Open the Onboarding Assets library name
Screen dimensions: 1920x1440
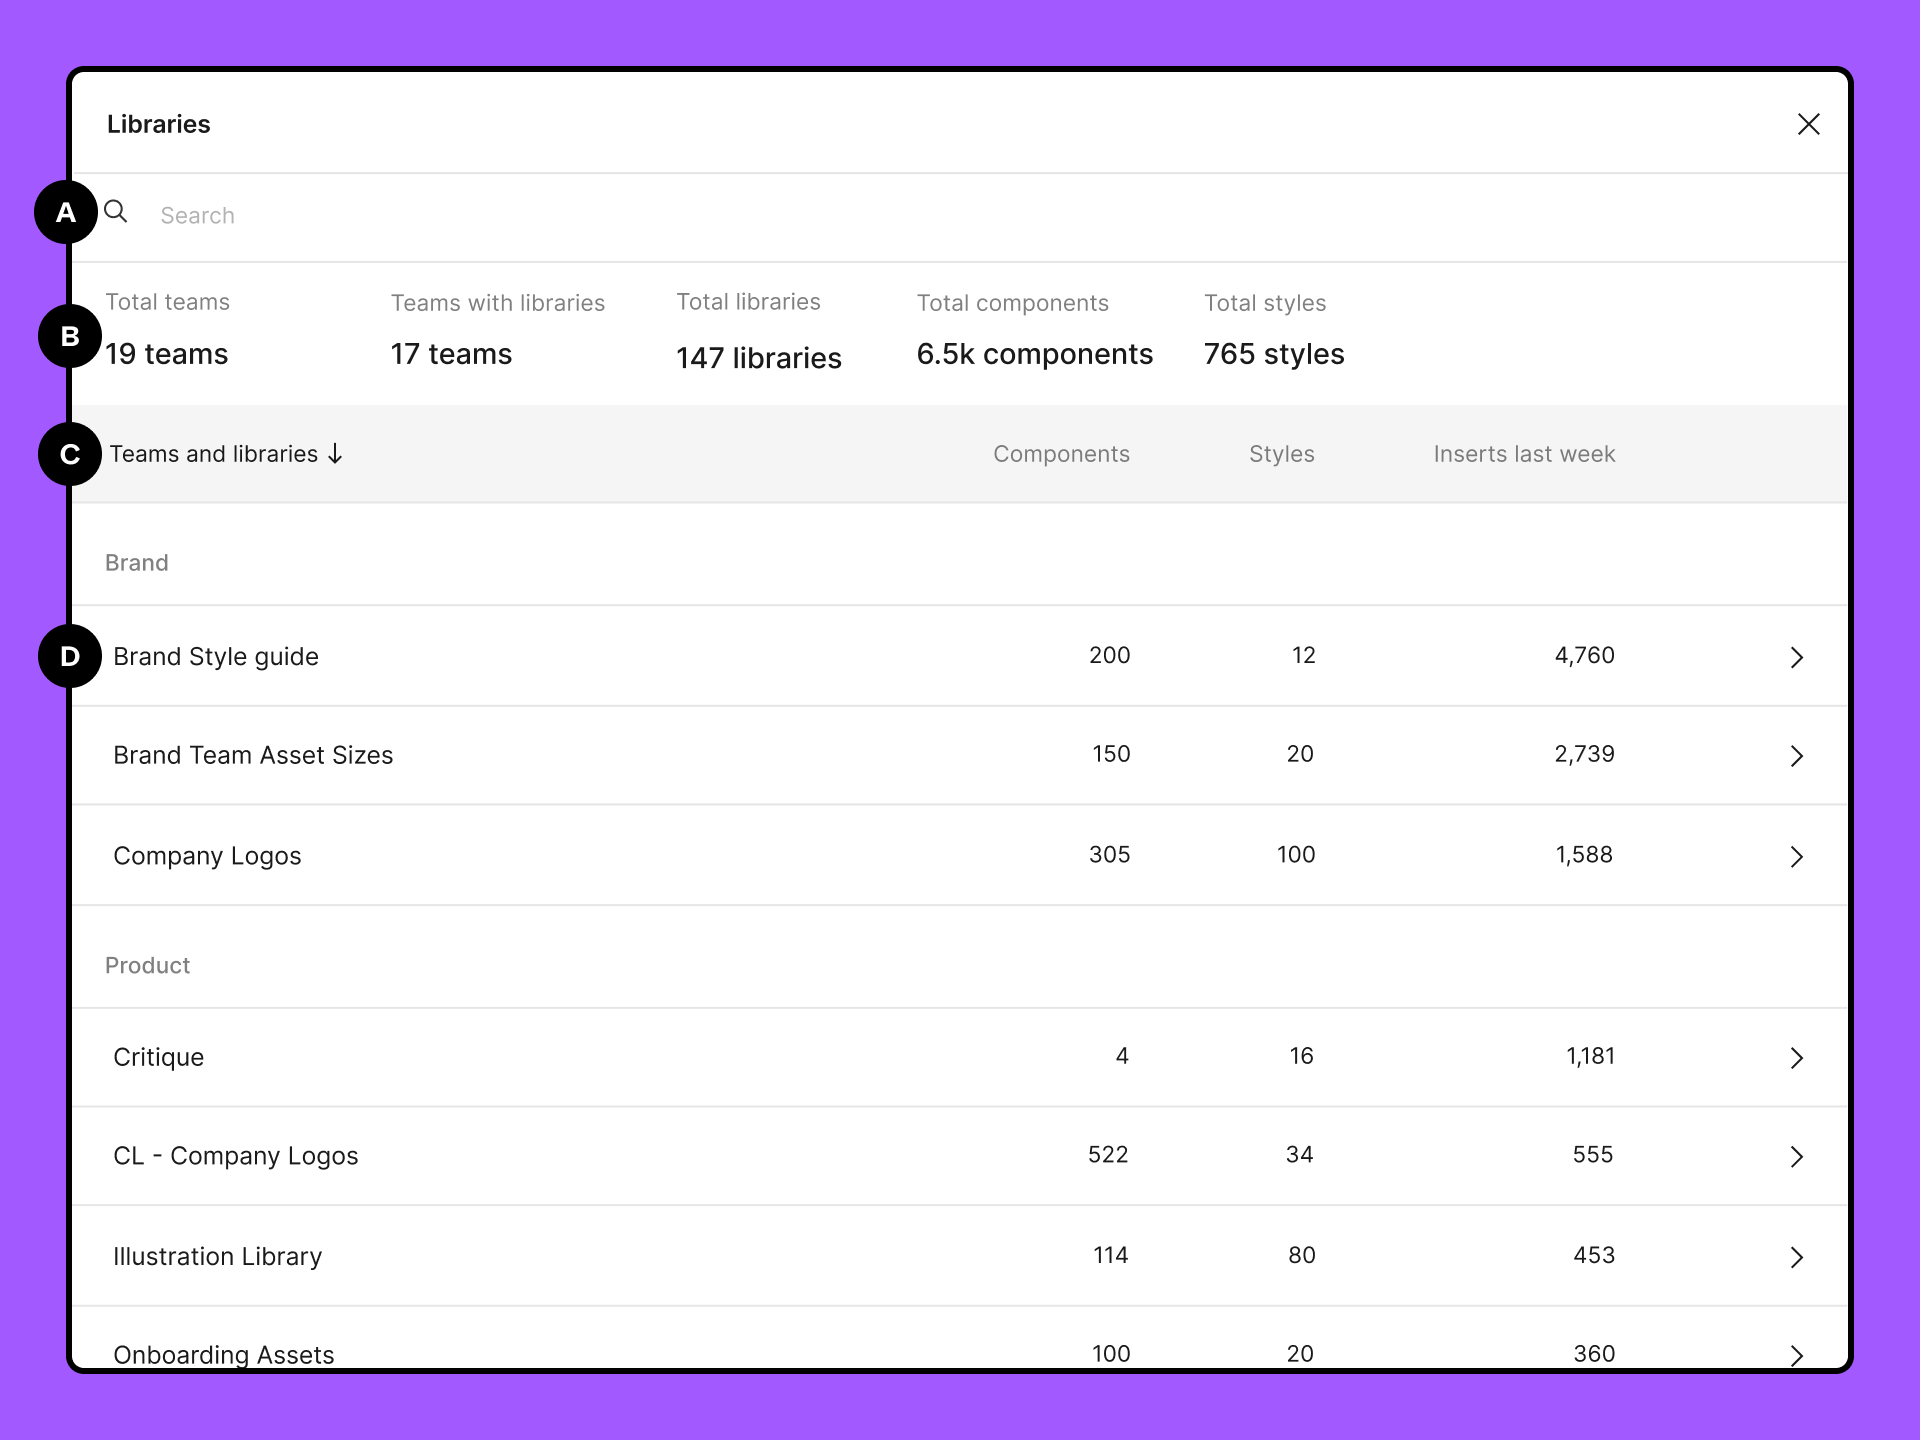223,1355
